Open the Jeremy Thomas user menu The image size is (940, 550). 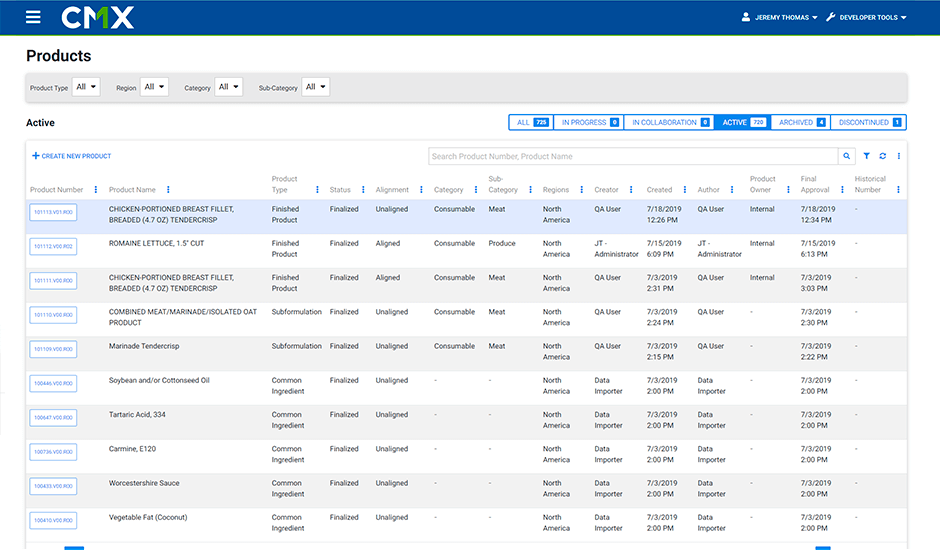tap(779, 17)
